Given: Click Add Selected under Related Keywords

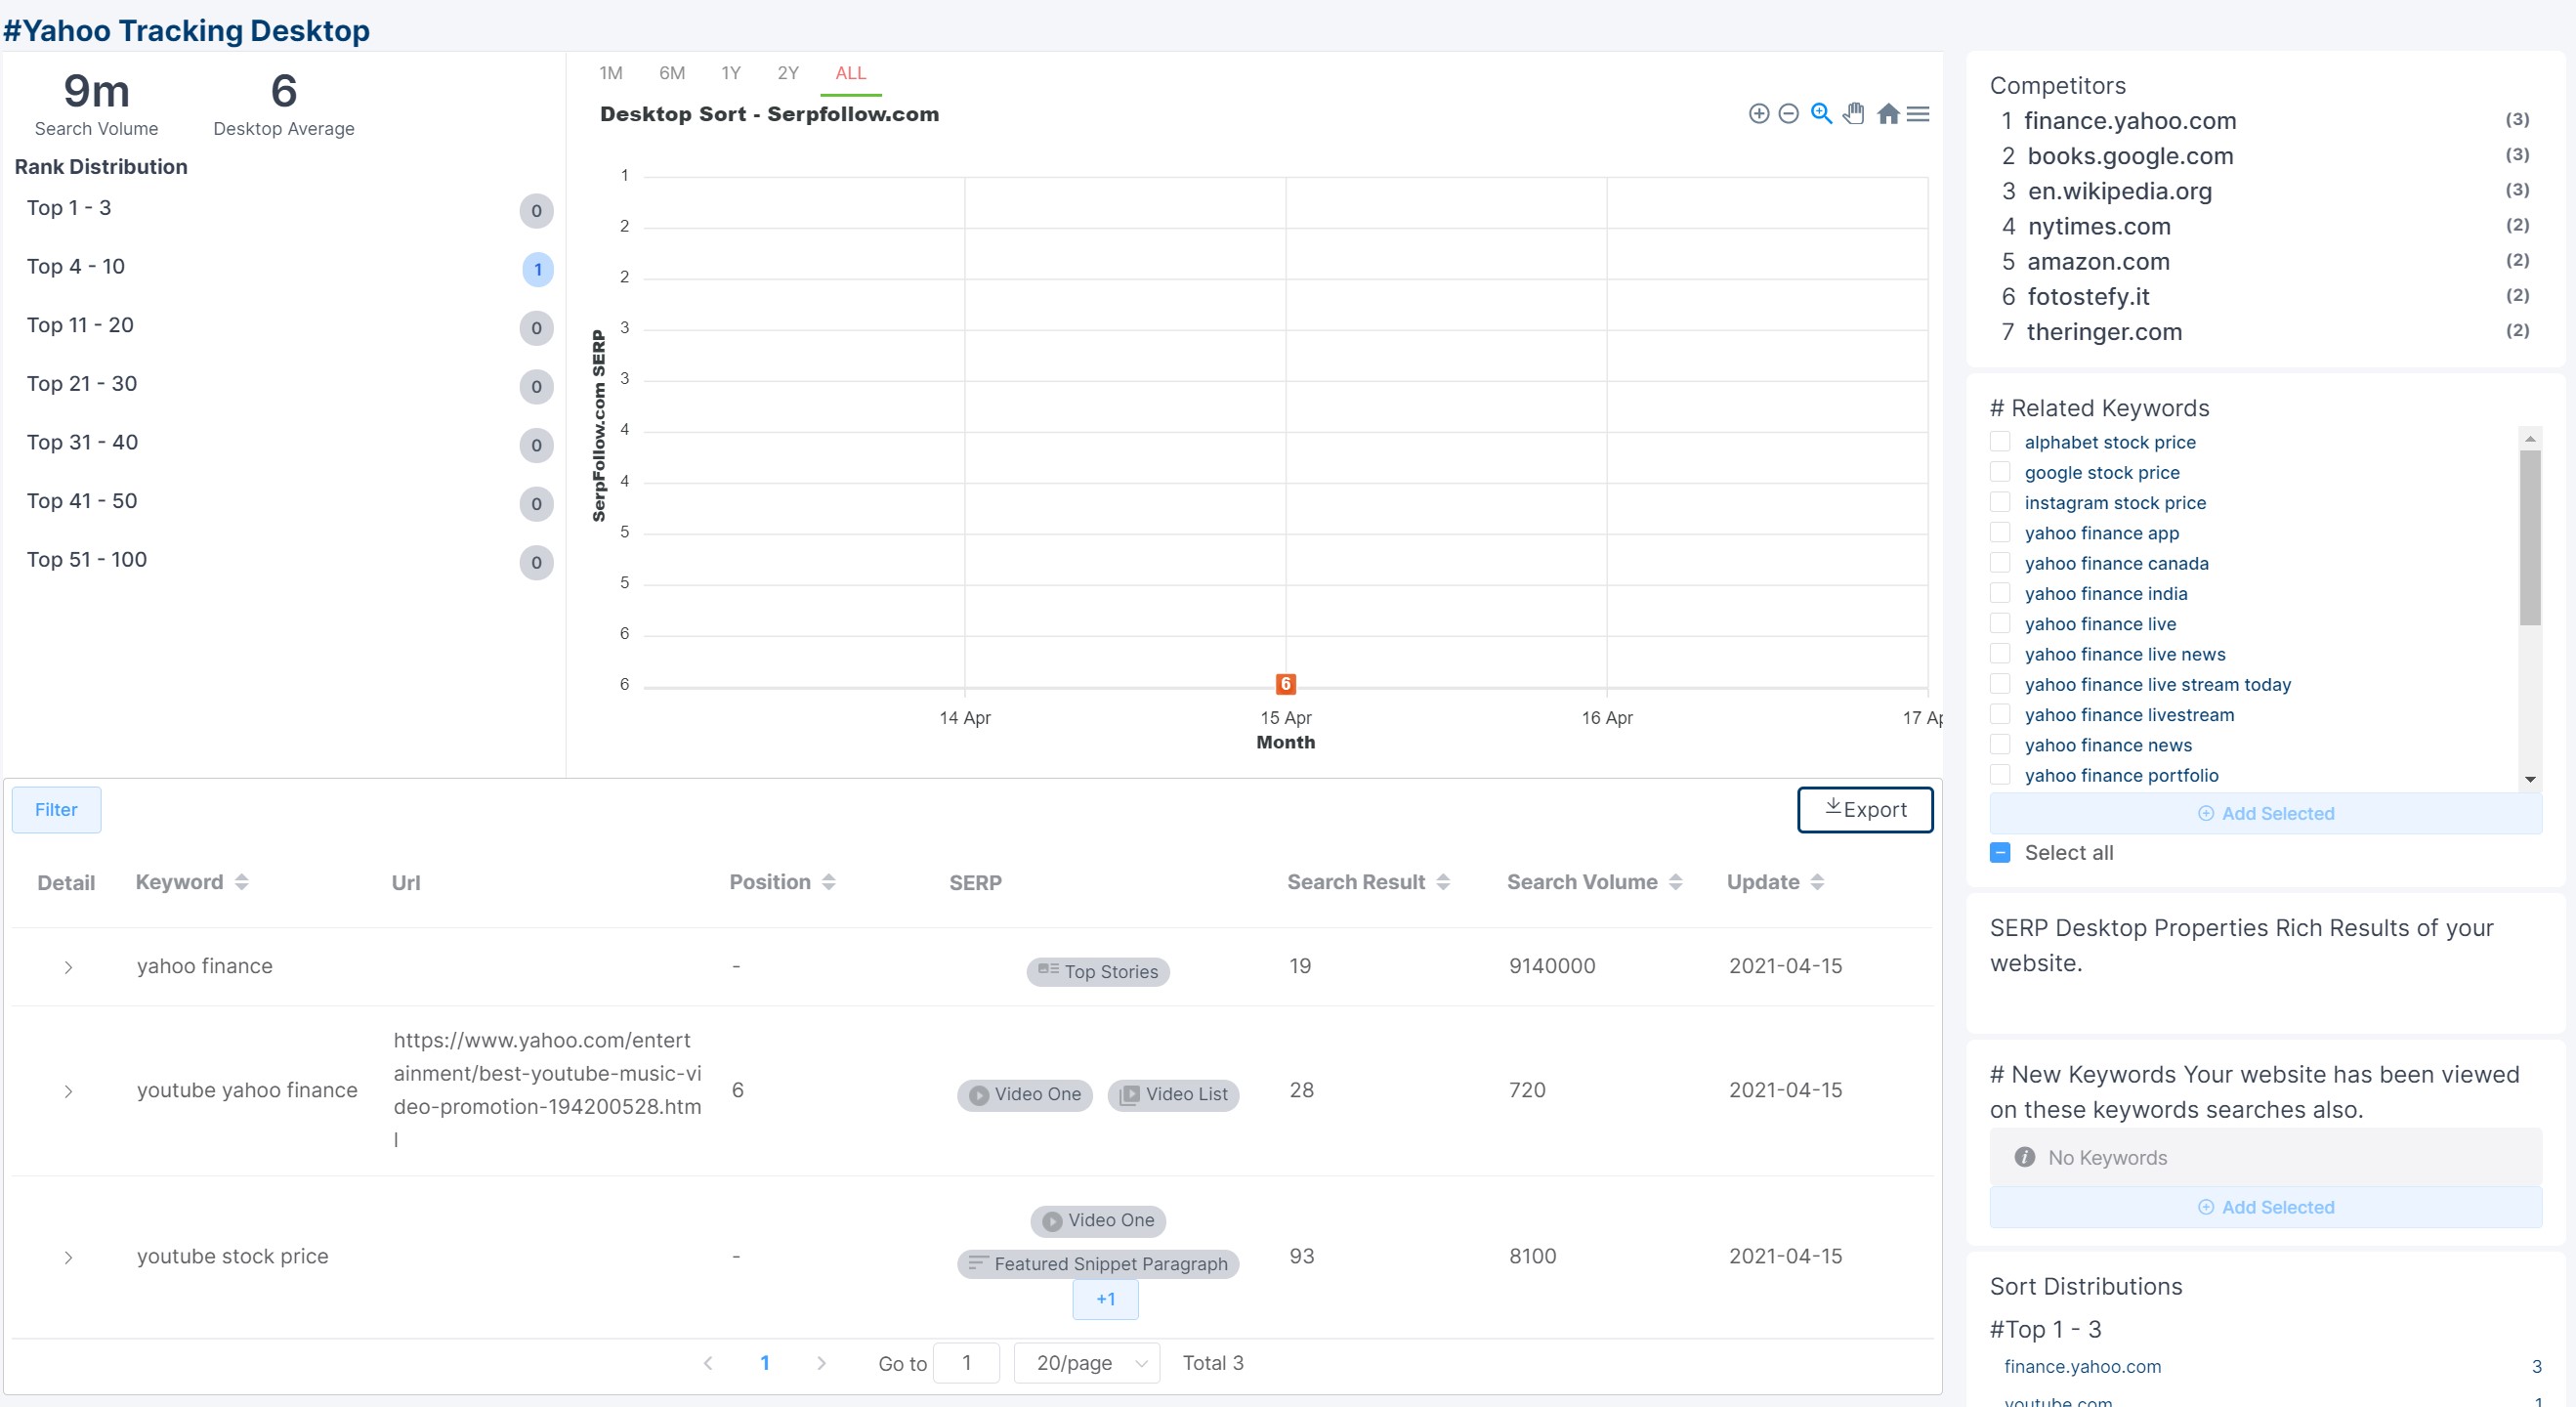Looking at the screenshot, I should coord(2266,814).
